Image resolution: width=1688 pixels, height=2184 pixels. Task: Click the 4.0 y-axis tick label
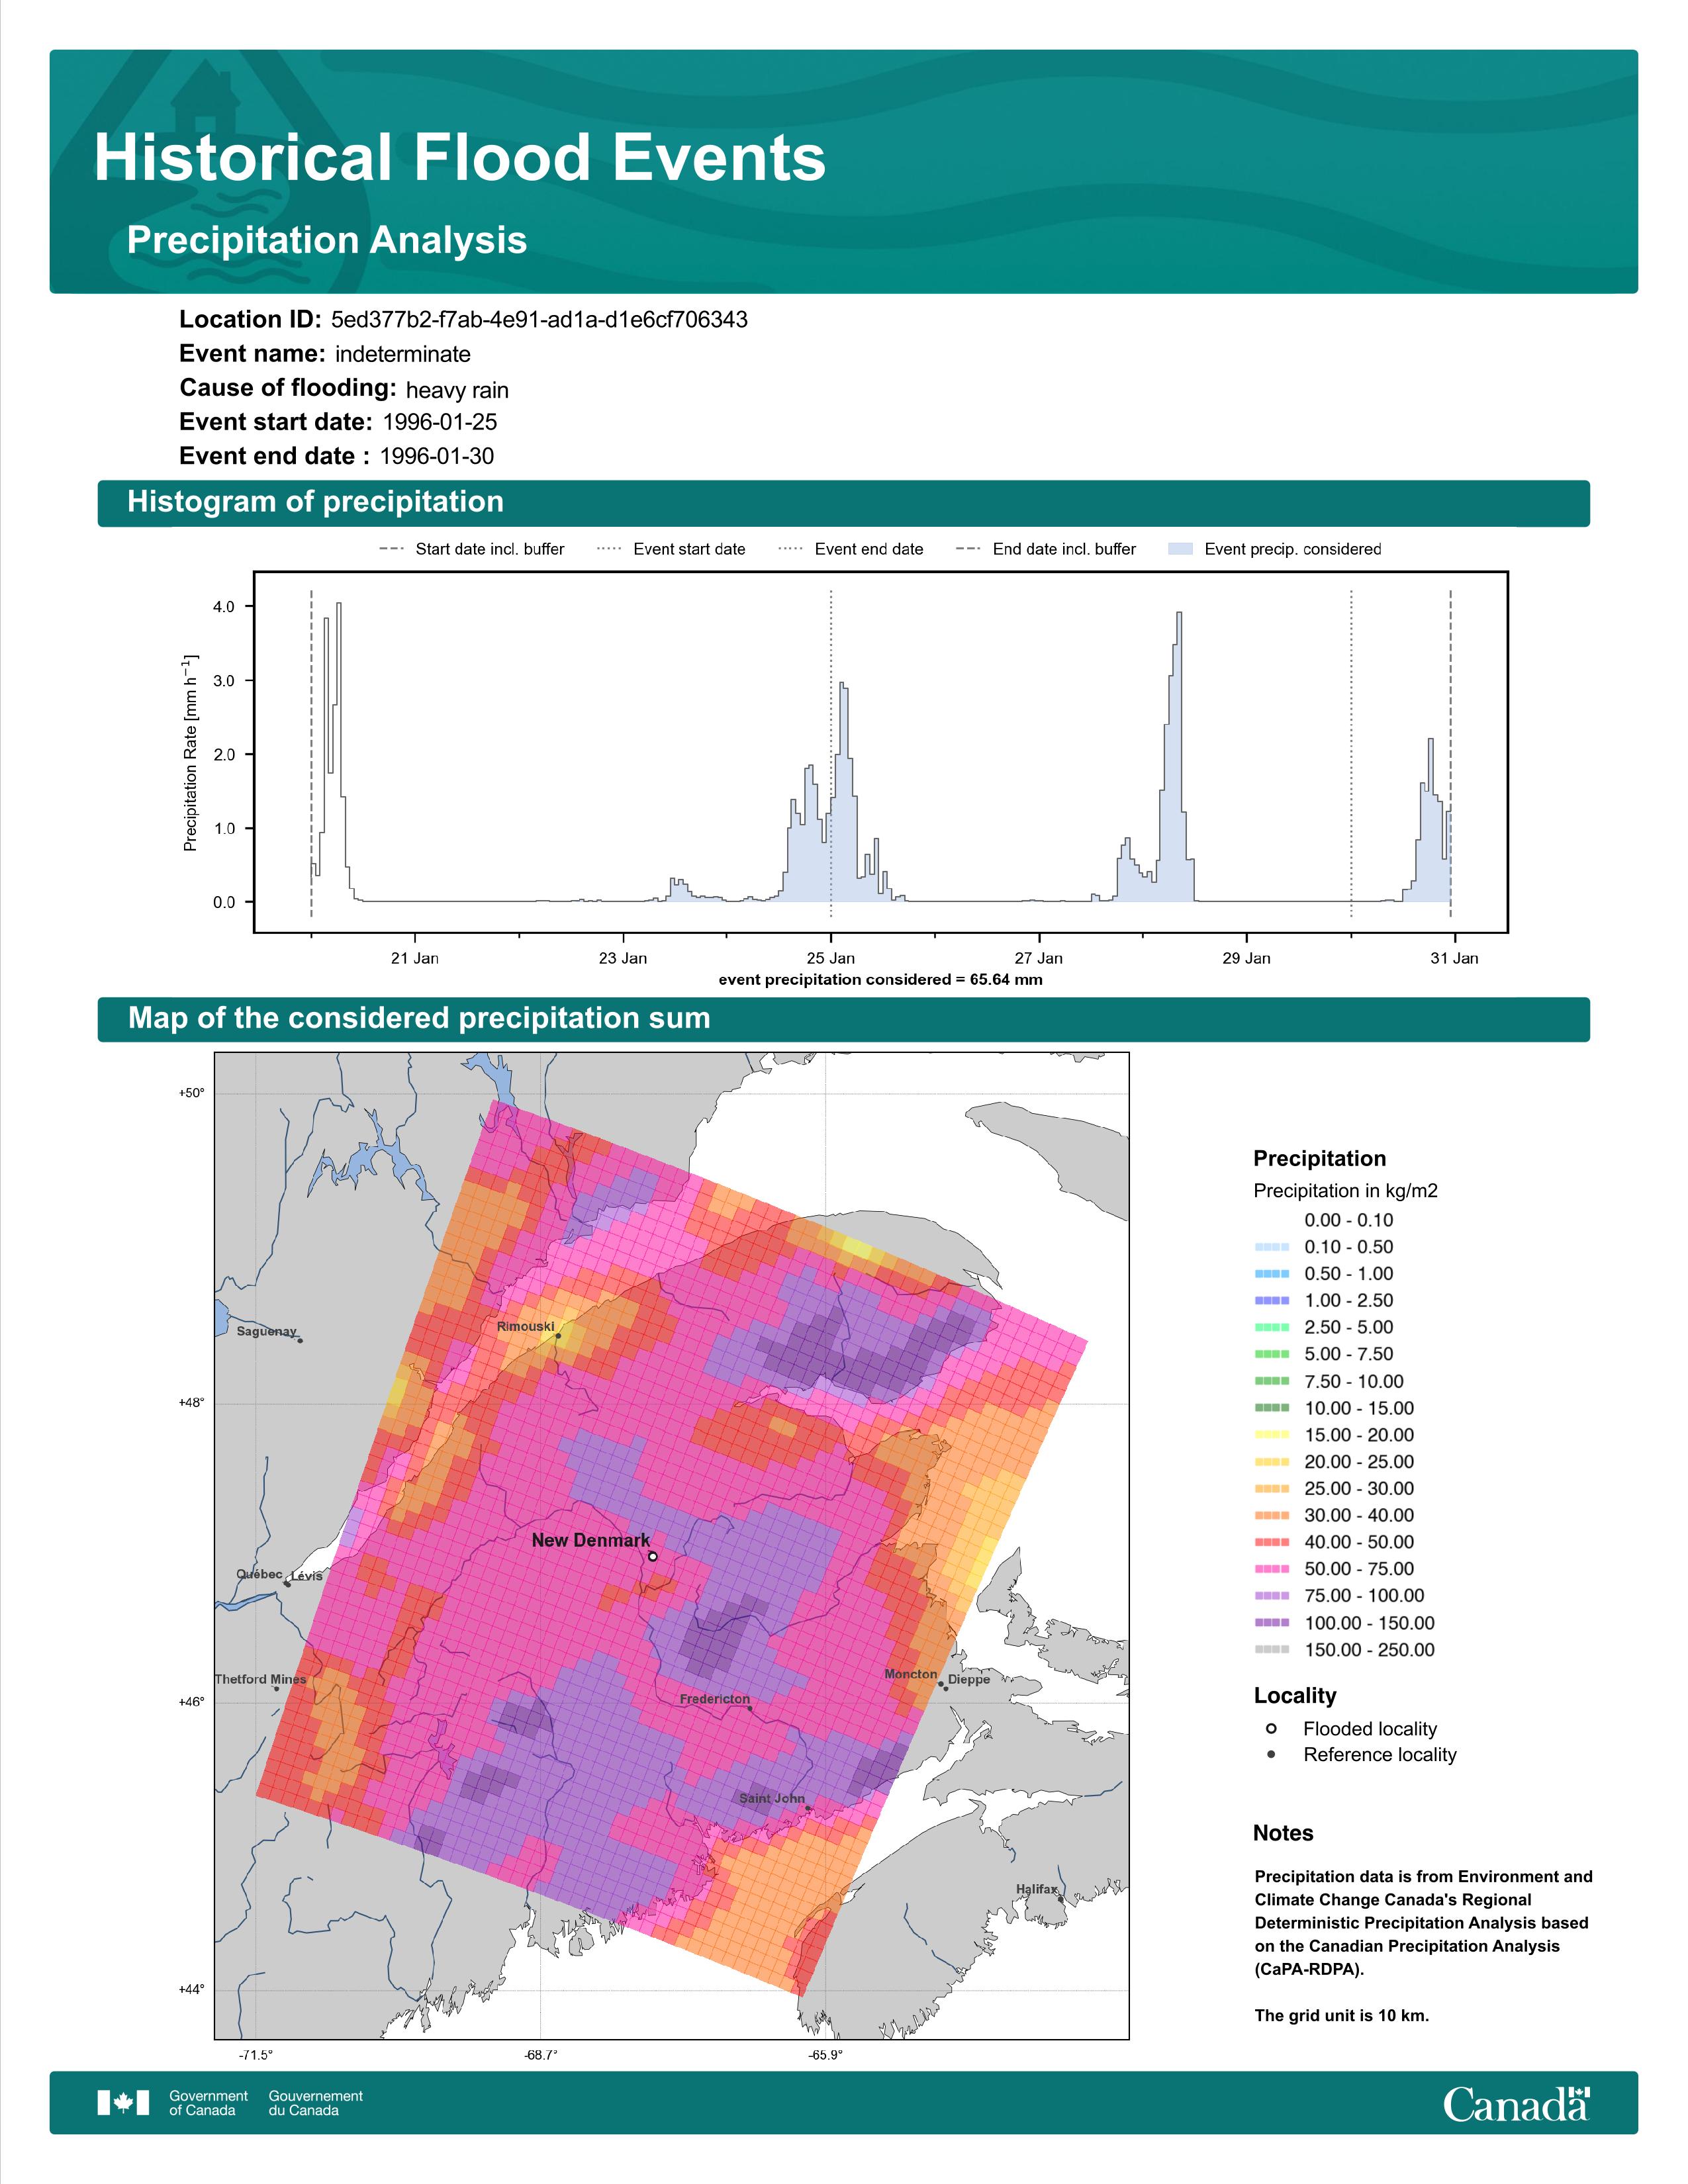[x=224, y=607]
